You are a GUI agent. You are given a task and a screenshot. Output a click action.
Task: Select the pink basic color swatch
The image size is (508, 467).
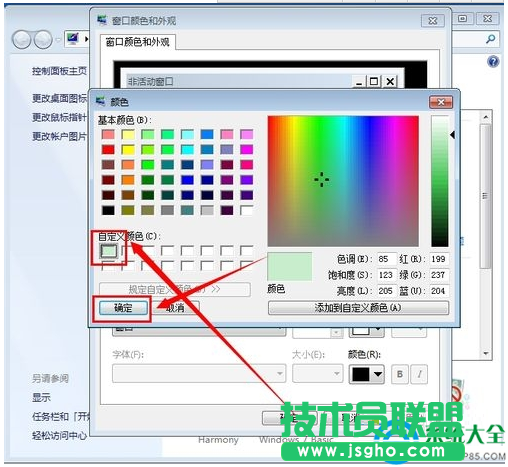click(x=227, y=134)
